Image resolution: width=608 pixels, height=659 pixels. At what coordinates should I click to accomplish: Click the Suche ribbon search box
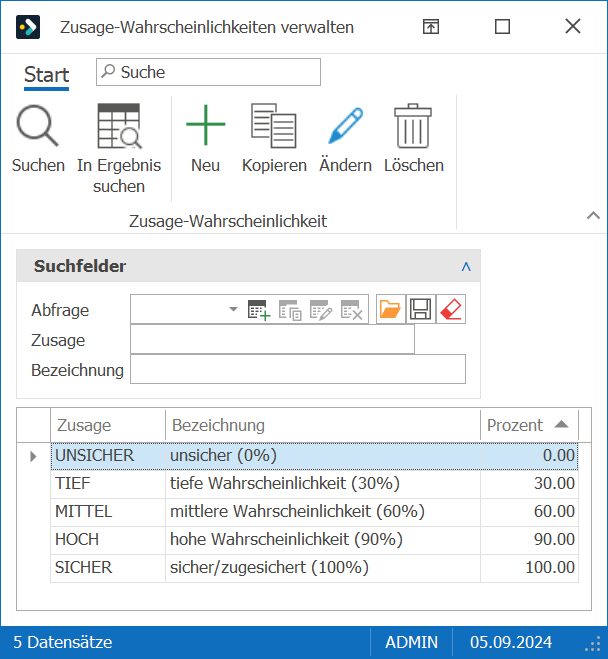(x=208, y=72)
